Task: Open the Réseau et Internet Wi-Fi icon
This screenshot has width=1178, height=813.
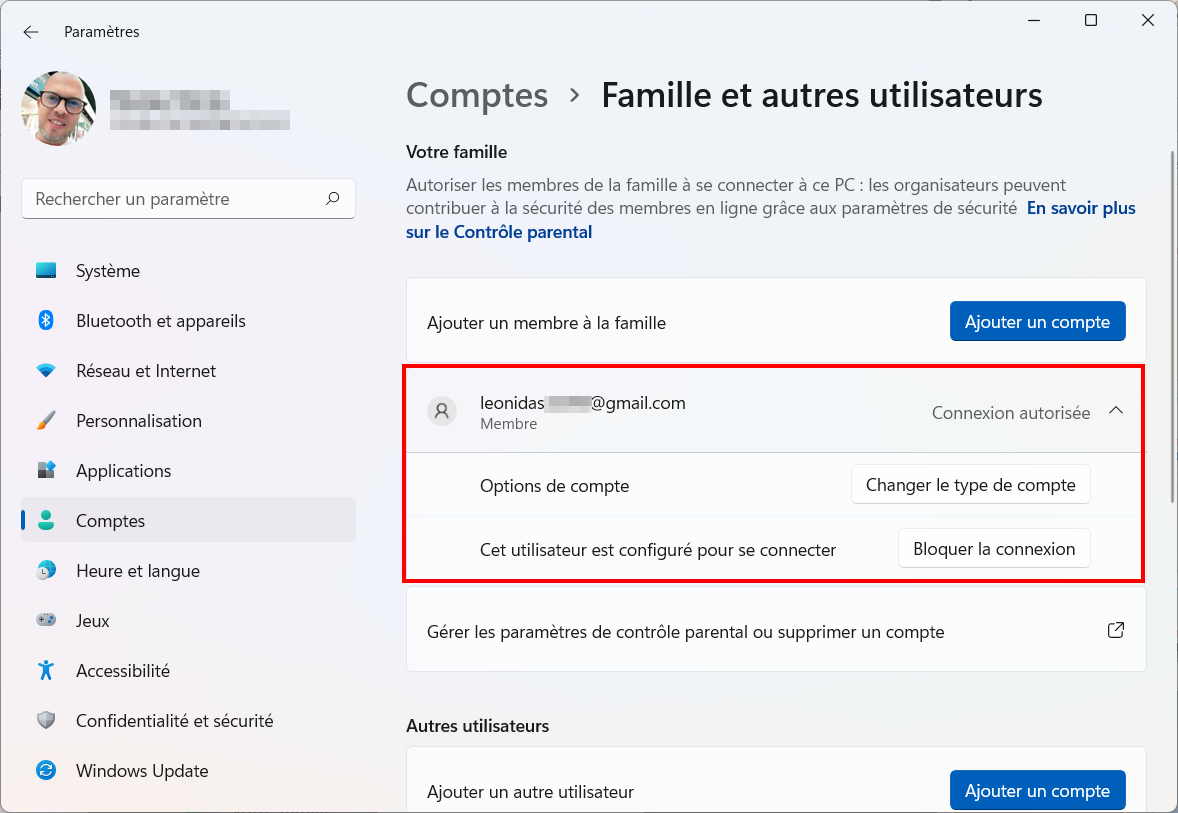Action: (x=46, y=370)
